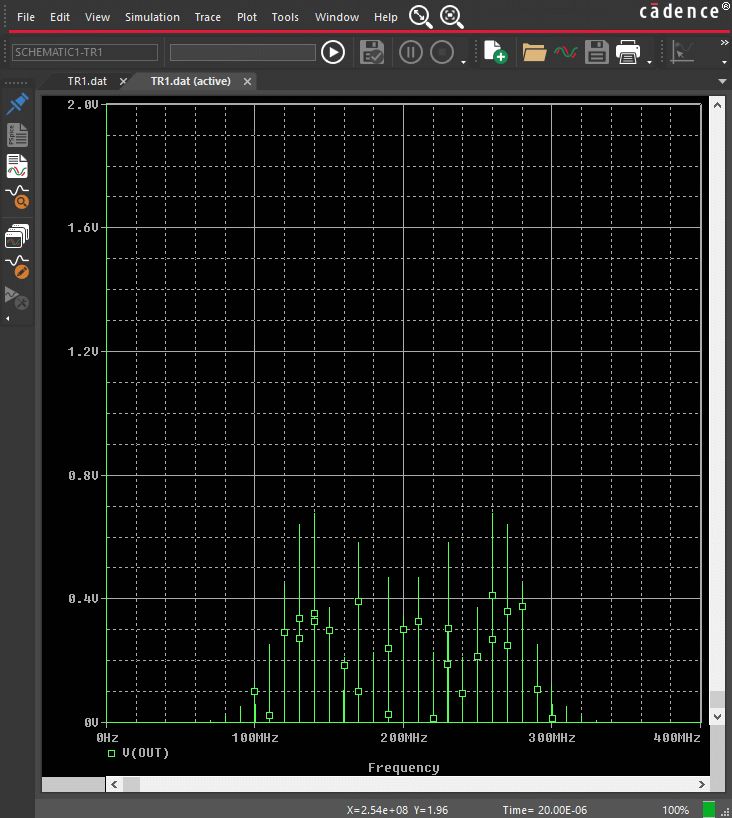The width and height of the screenshot is (732, 818).
Task: Click the new file icon with plus
Action: (495, 52)
